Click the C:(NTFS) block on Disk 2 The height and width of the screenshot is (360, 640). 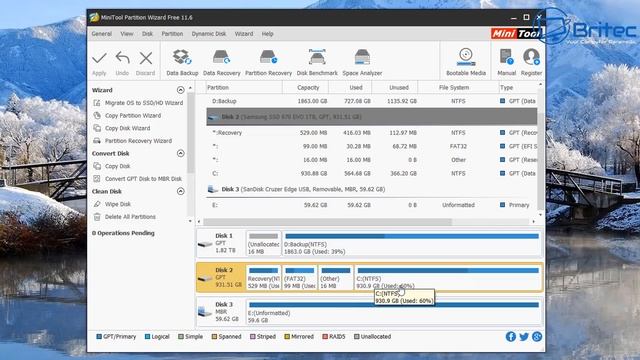(x=448, y=278)
